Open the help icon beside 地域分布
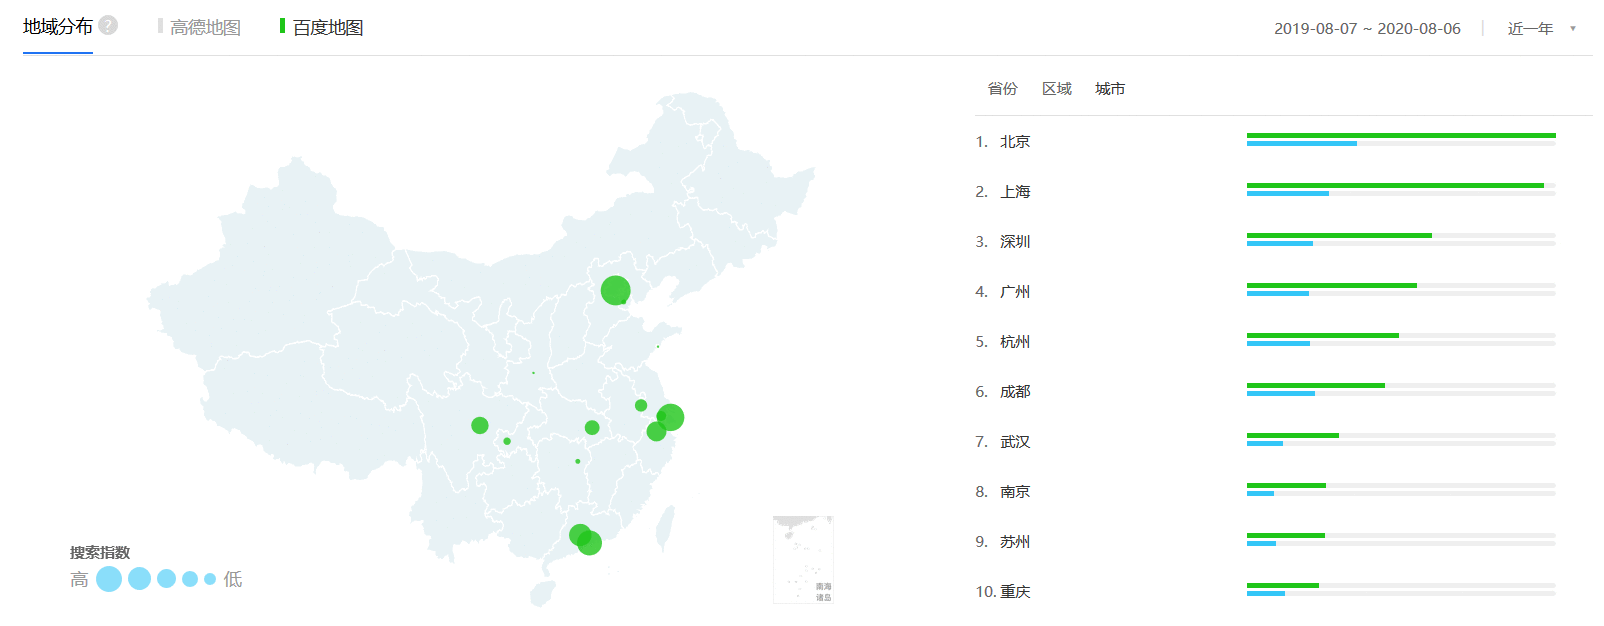The height and width of the screenshot is (626, 1604). click(108, 25)
